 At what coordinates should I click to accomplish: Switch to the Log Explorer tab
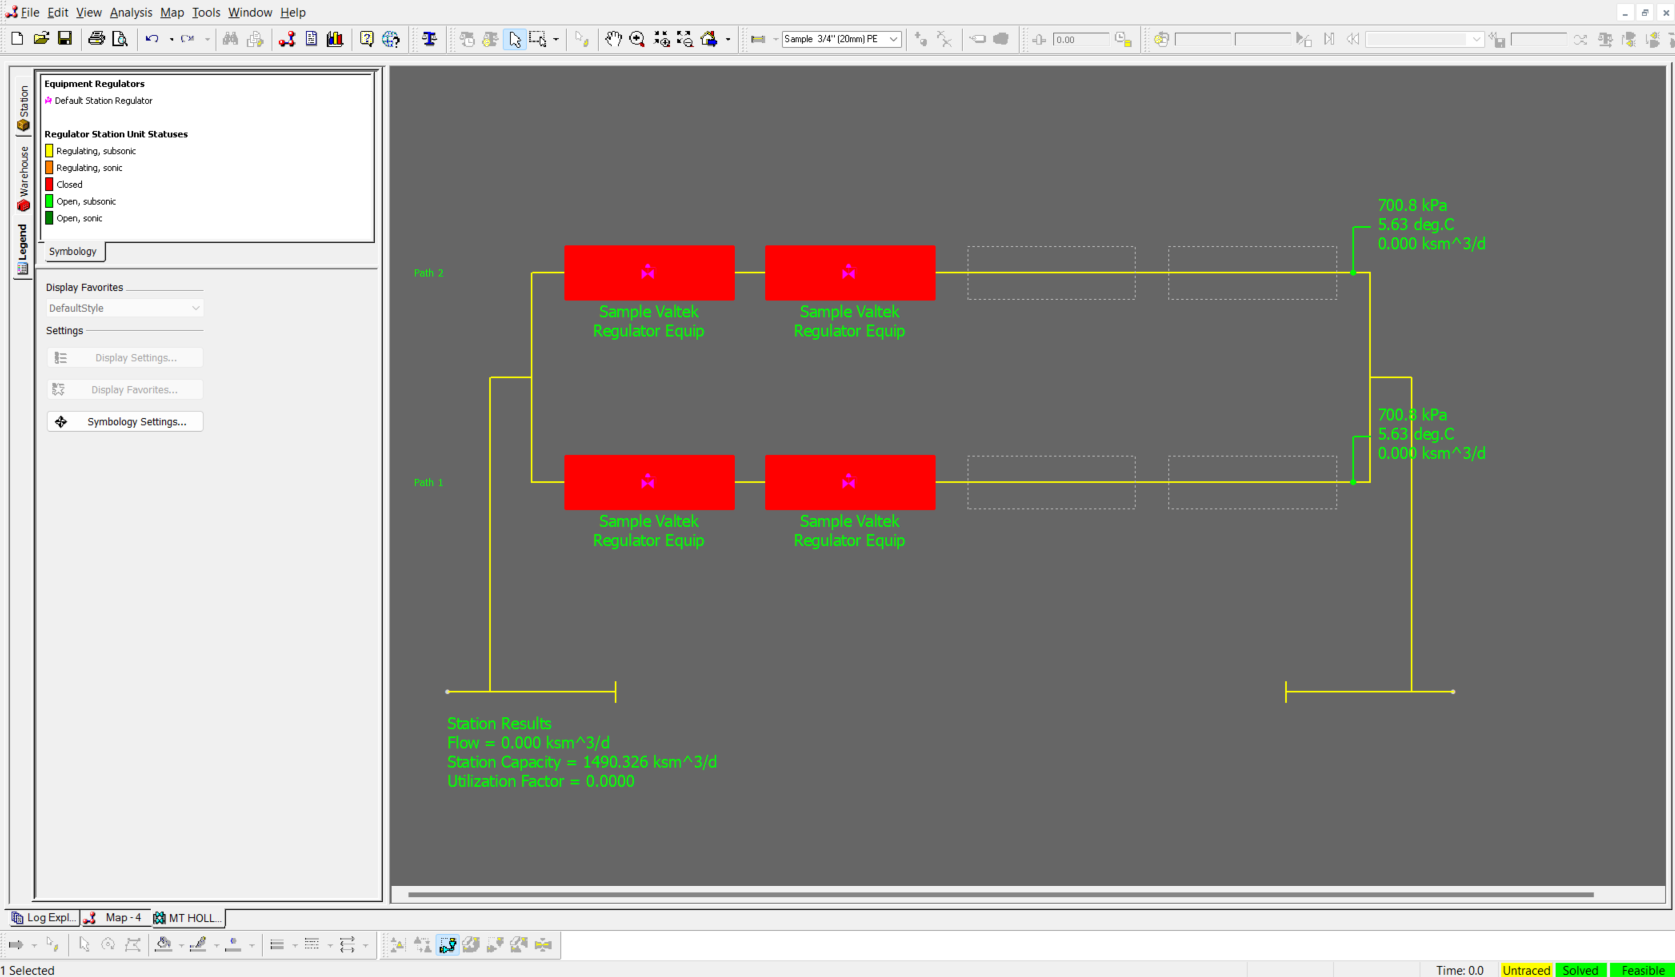pyautogui.click(x=44, y=917)
